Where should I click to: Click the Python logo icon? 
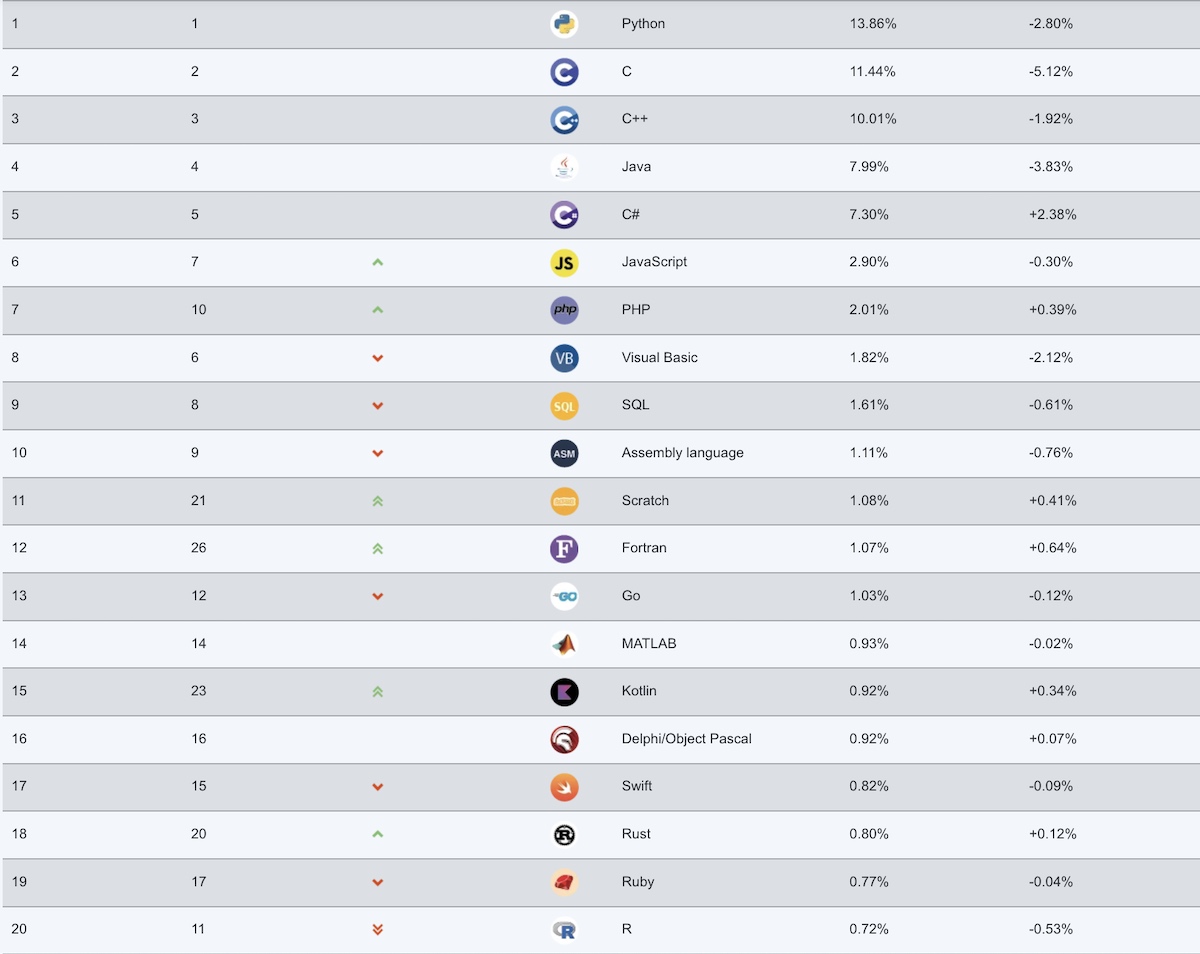[564, 24]
